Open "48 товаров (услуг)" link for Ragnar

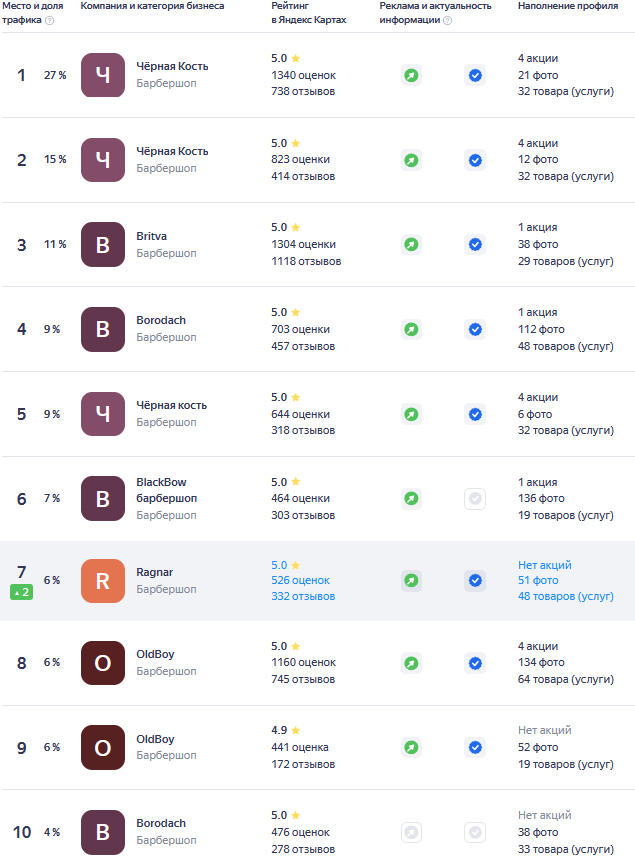pos(566,597)
